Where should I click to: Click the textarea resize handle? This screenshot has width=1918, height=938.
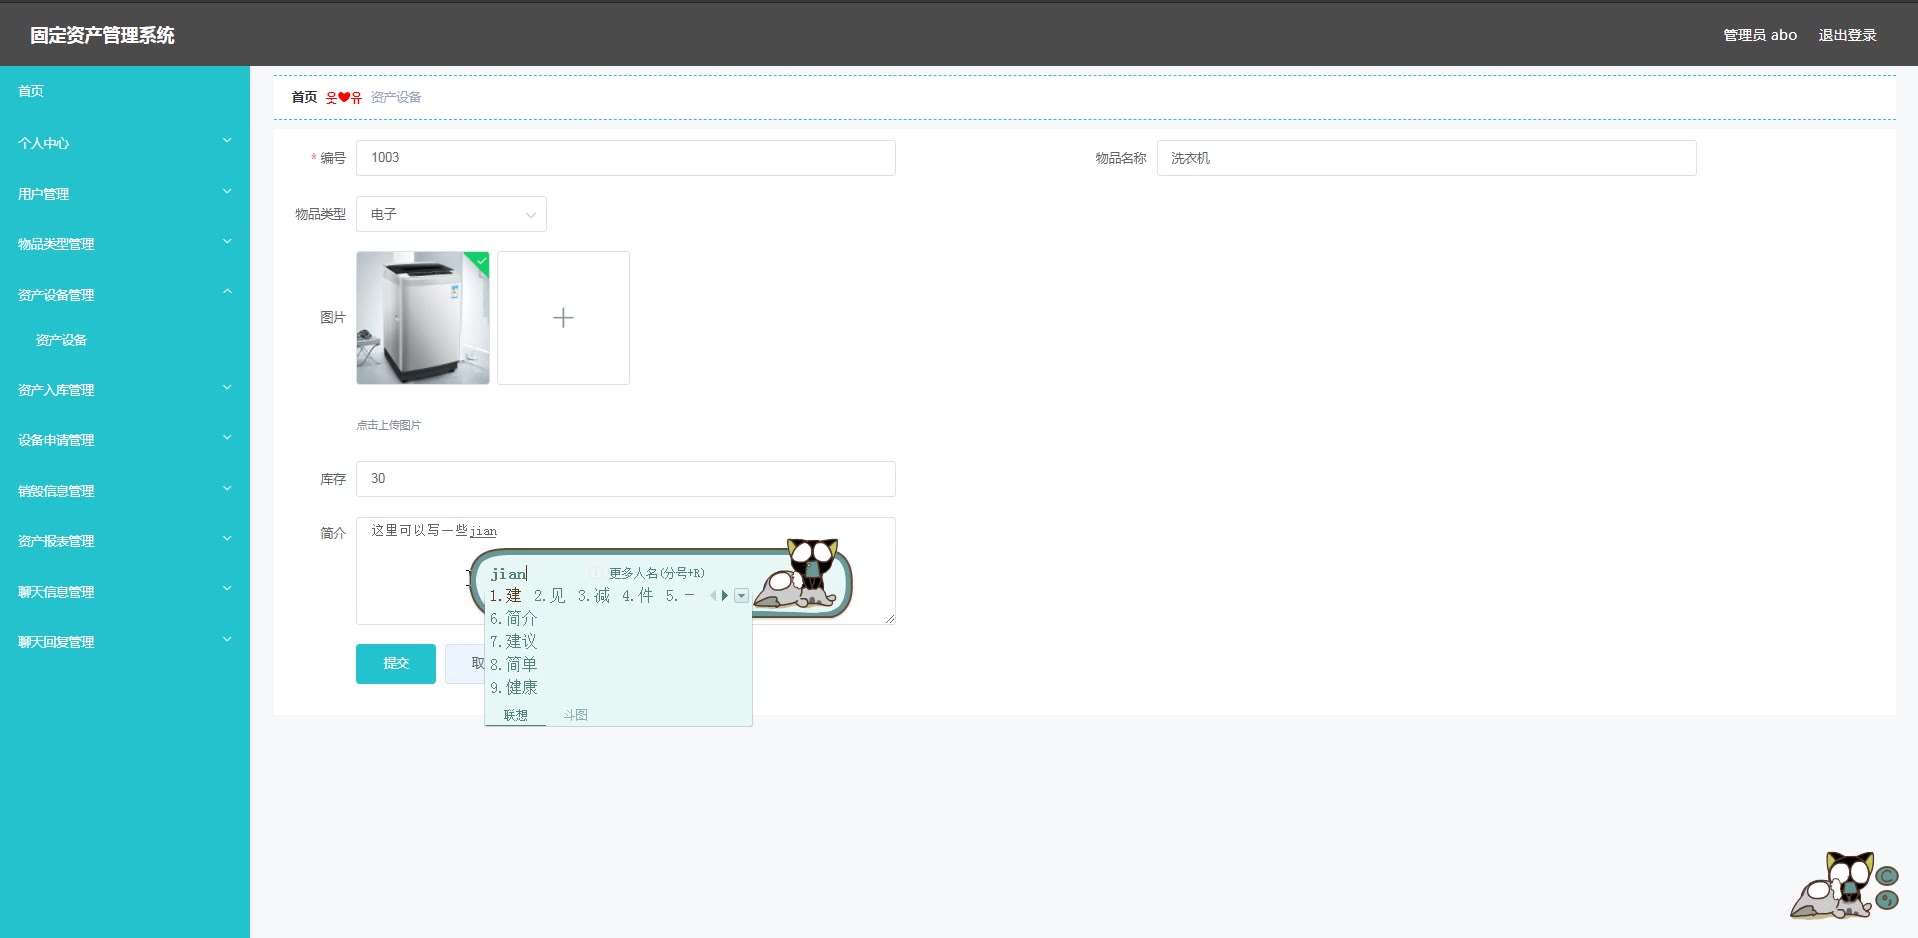click(889, 619)
